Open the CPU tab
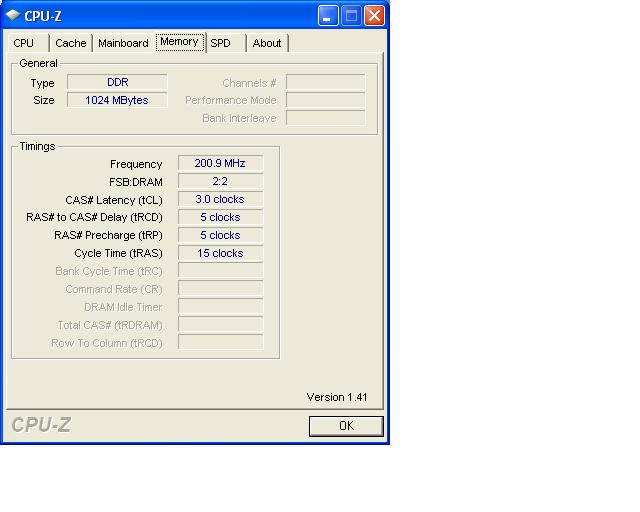This screenshot has width=640, height=512. pyautogui.click(x=24, y=43)
